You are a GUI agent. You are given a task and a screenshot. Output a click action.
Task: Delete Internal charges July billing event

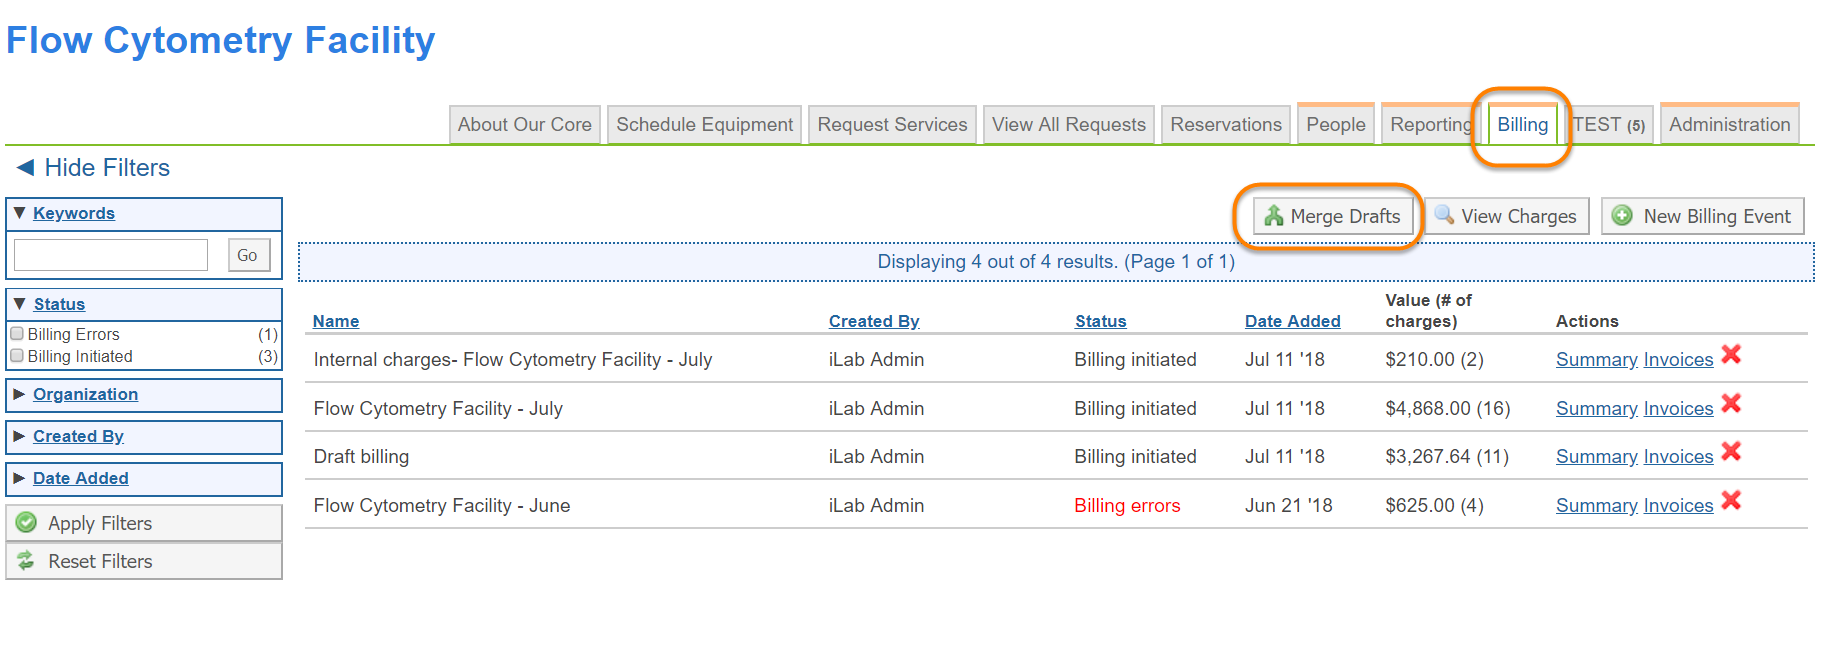pyautogui.click(x=1731, y=355)
